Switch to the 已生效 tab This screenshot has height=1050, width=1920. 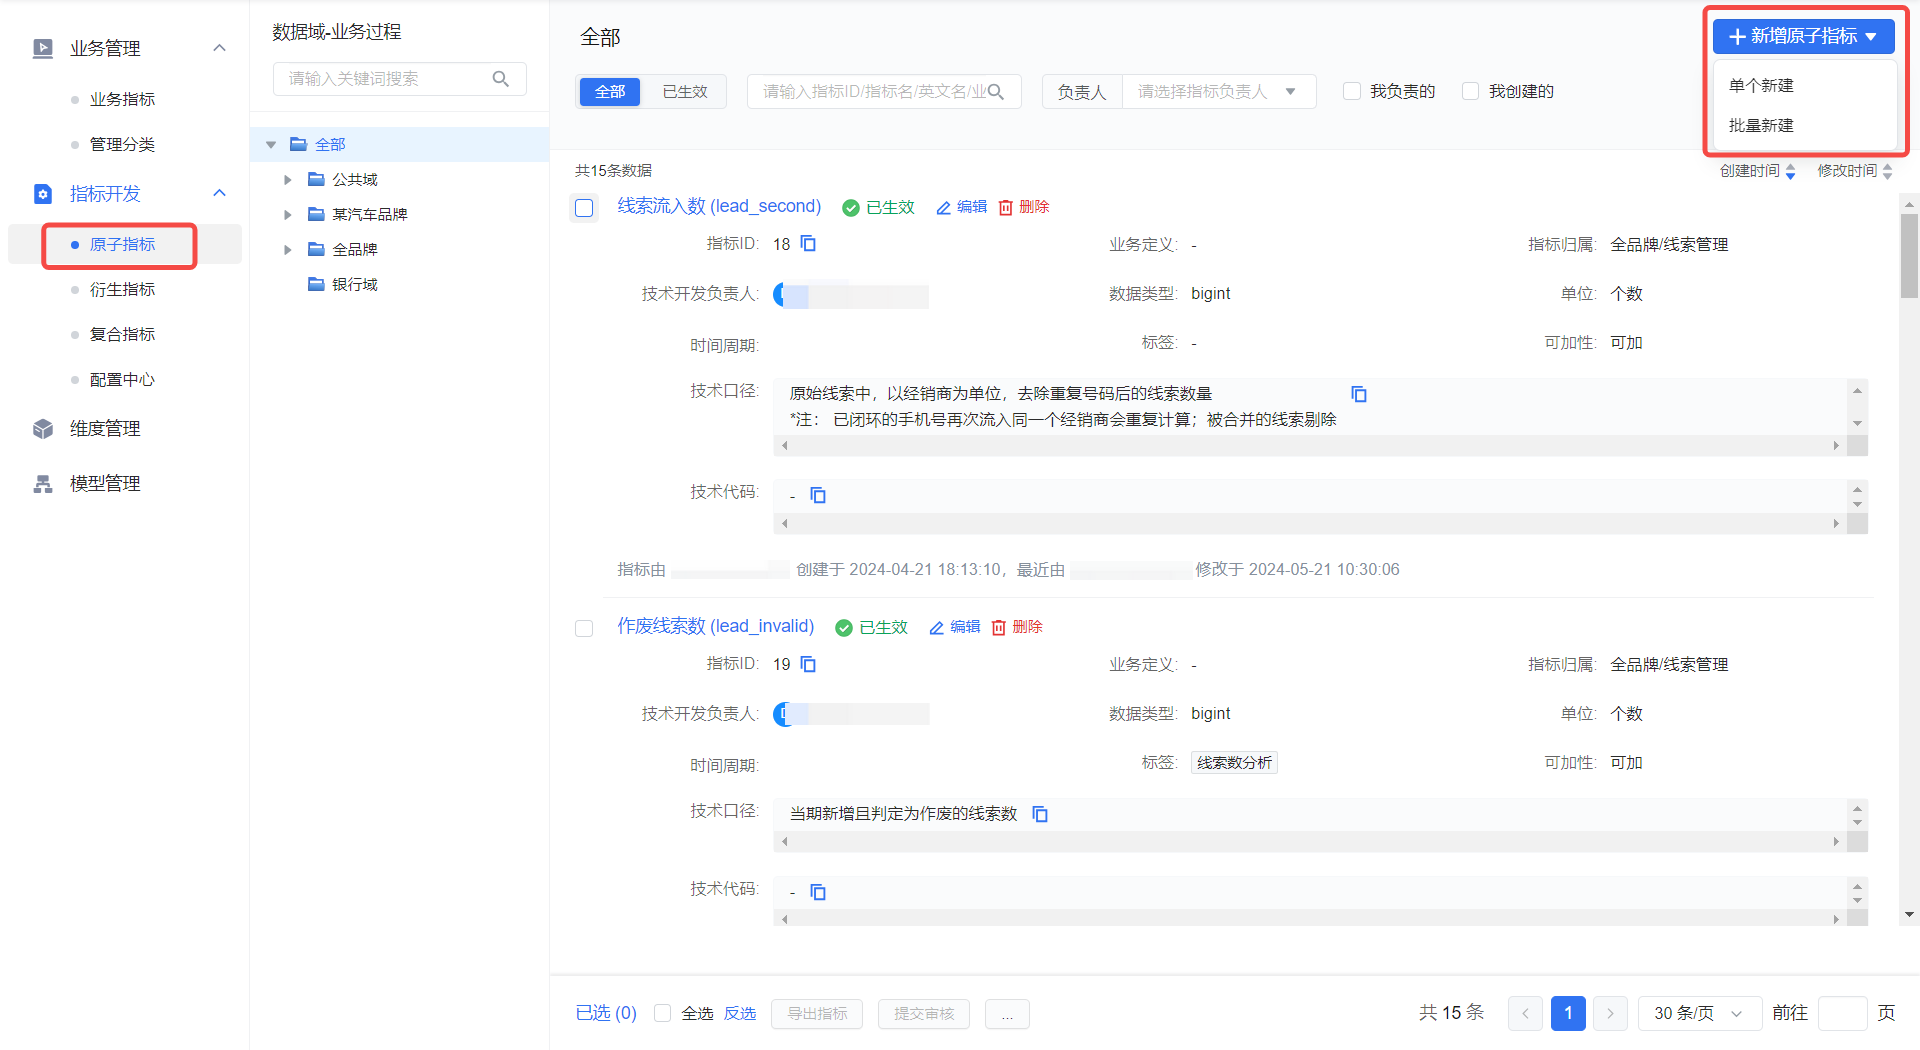point(685,92)
